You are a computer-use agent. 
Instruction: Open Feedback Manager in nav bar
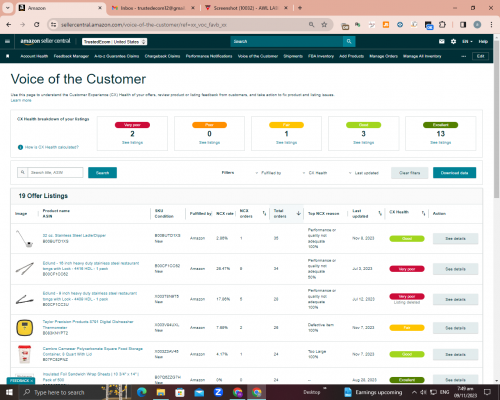coord(71,56)
